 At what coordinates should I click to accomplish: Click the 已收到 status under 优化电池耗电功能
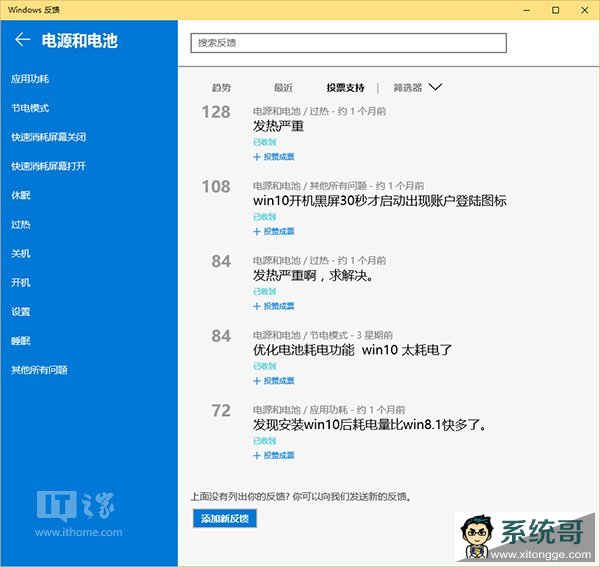[x=264, y=366]
